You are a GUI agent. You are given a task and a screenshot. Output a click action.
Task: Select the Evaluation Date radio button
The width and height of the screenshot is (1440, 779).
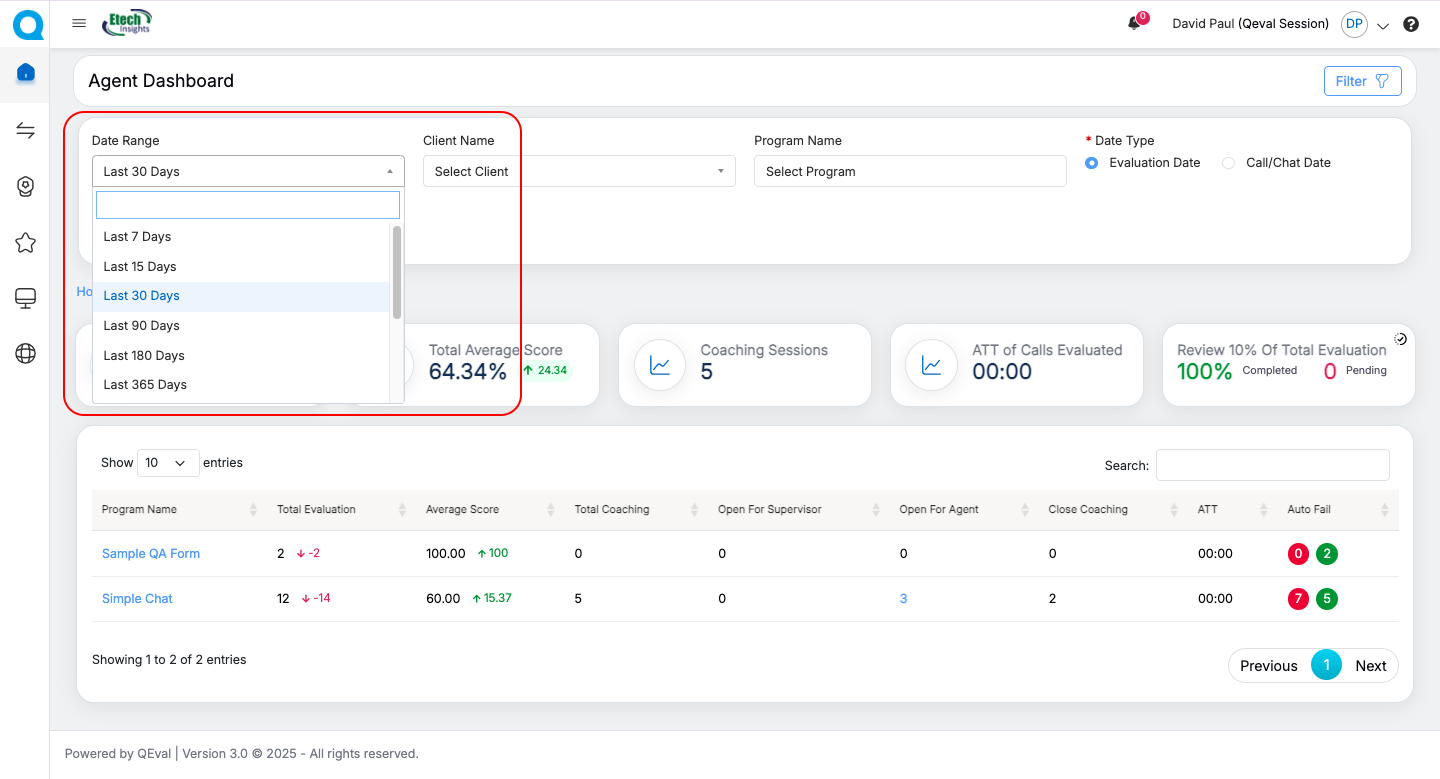point(1092,163)
